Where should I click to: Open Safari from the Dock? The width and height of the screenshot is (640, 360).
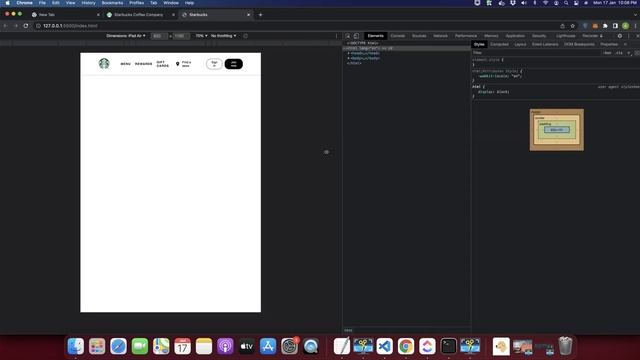click(118, 346)
